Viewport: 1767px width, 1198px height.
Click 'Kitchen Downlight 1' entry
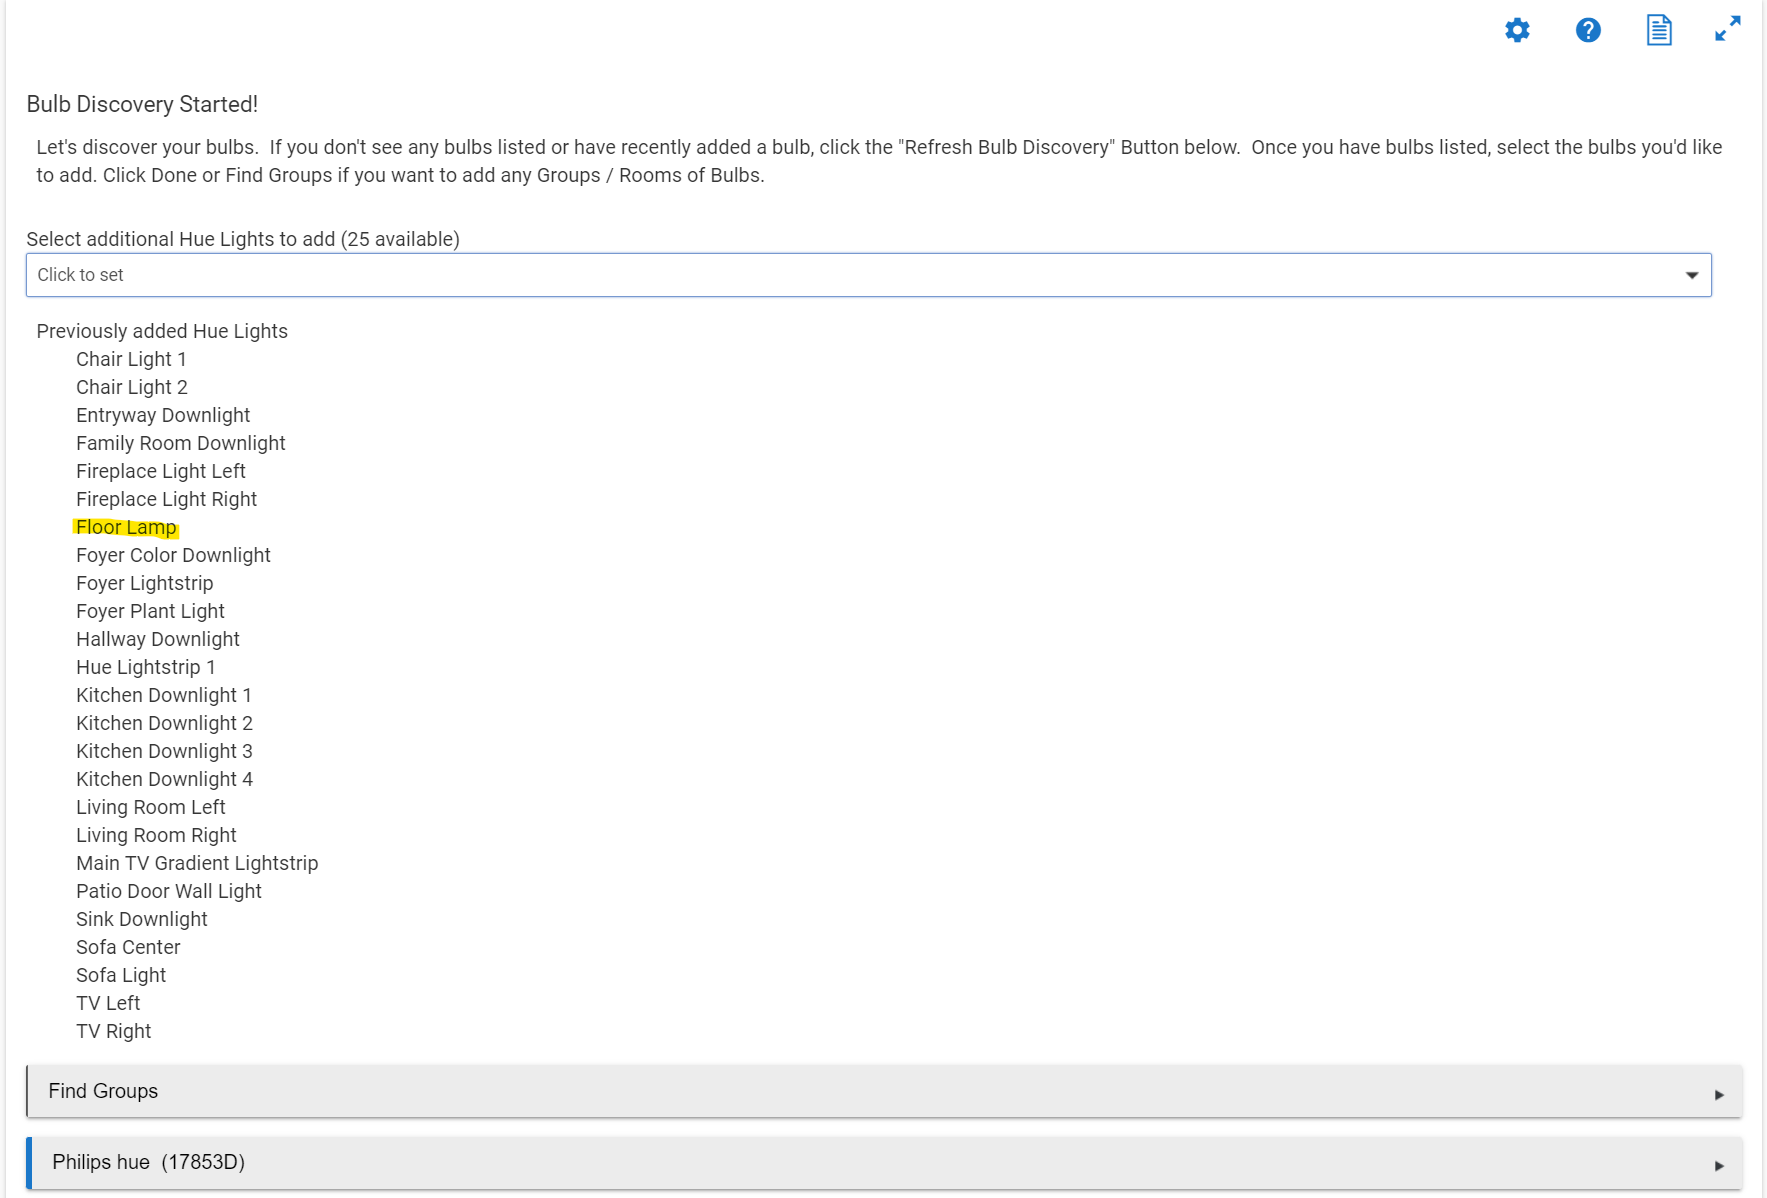pos(164,695)
